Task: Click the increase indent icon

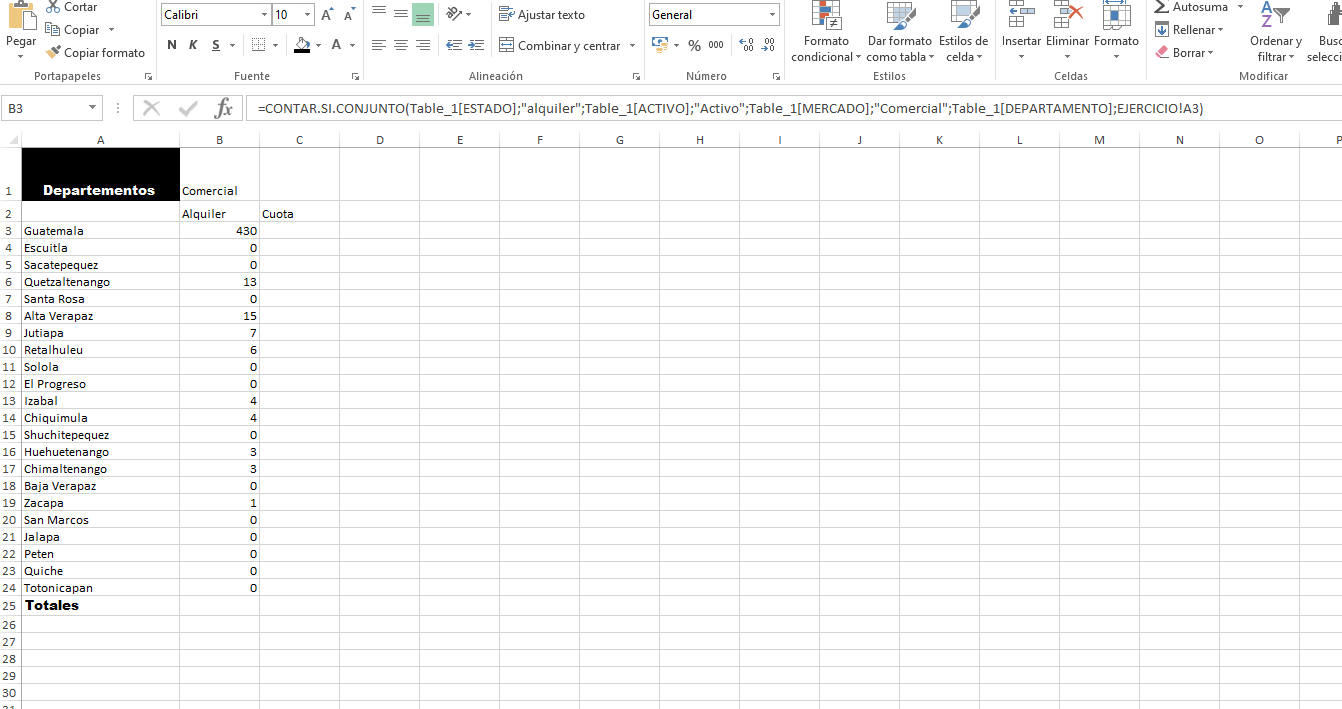Action: point(476,45)
